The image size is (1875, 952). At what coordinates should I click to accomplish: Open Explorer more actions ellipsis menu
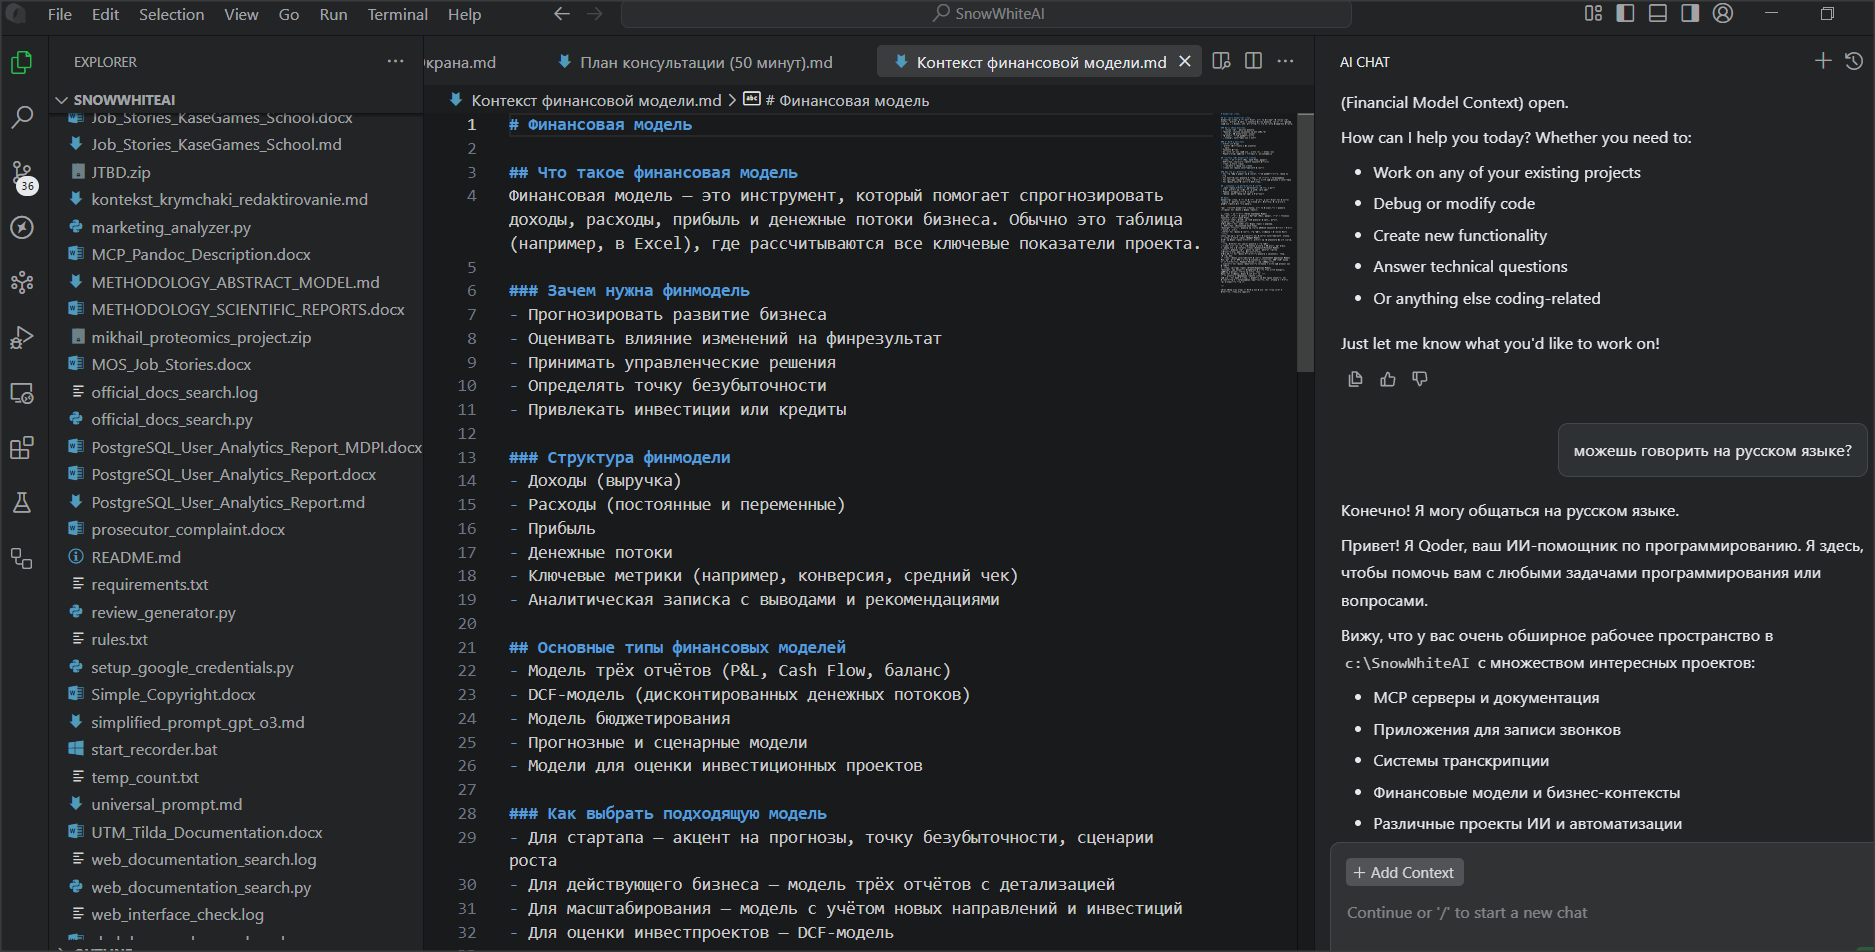(396, 61)
